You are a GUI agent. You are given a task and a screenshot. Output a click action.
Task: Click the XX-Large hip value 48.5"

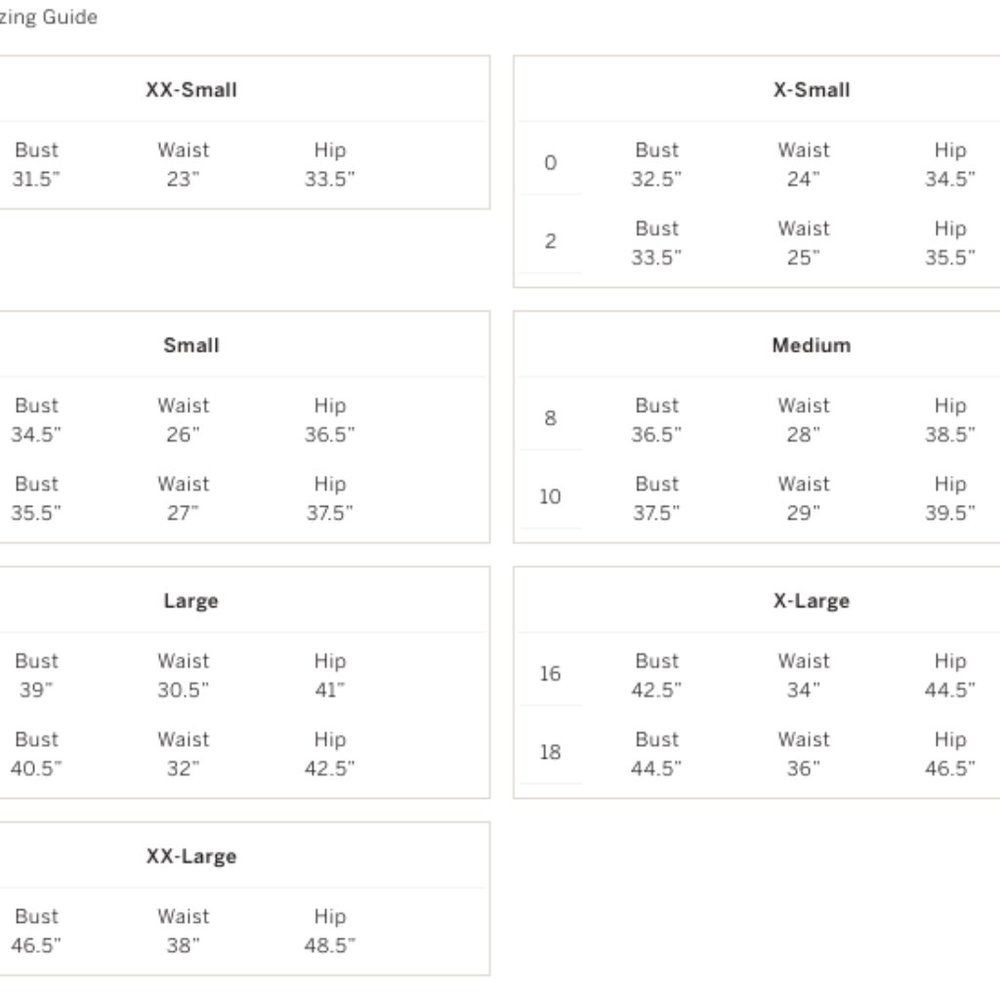click(x=330, y=945)
